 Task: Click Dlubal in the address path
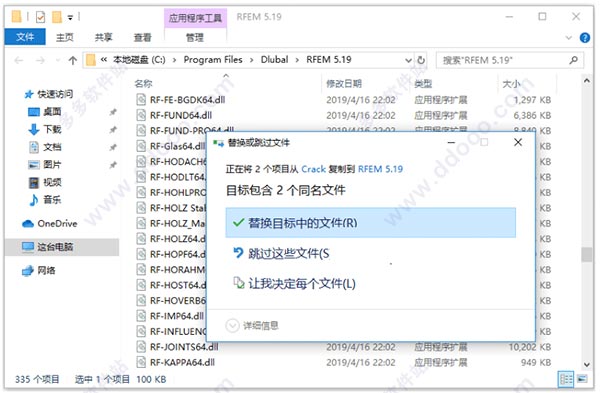coord(274,60)
